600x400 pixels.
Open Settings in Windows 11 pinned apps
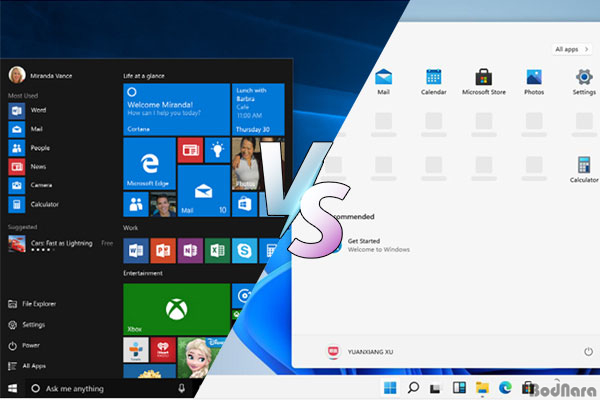point(584,82)
